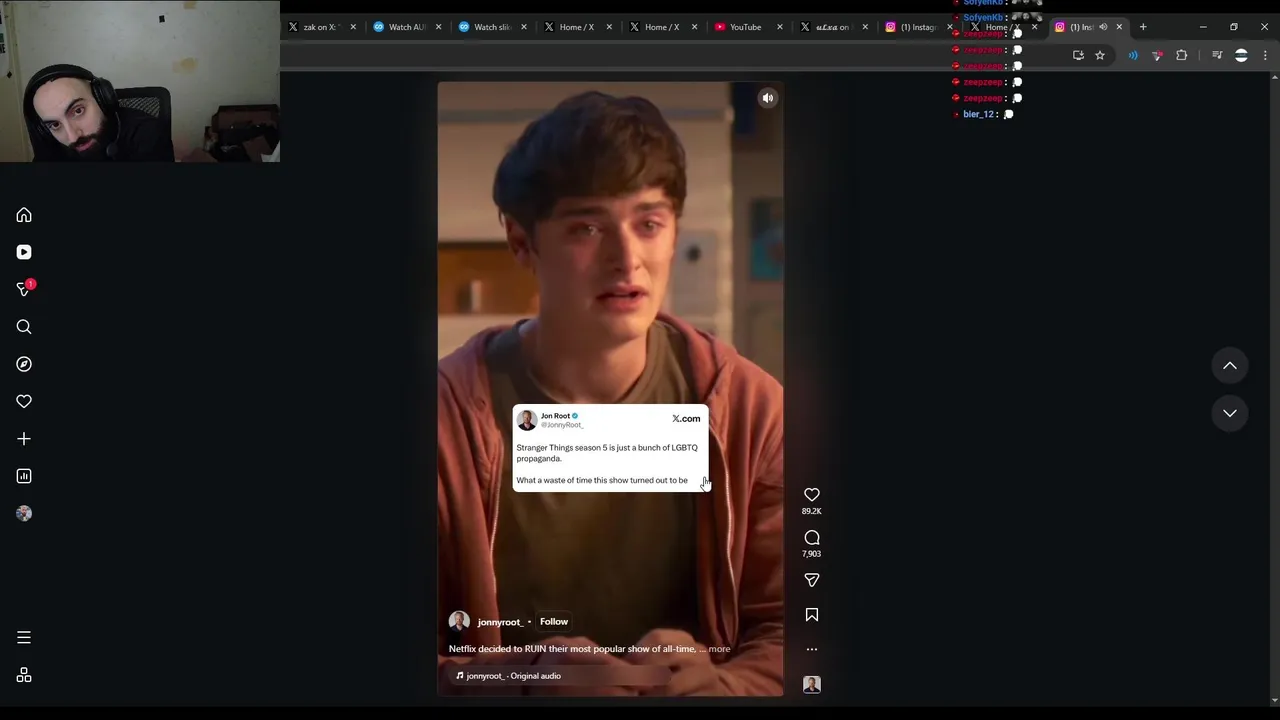
Task: Open the audio thumbnail below the reel actions
Action: [812, 684]
